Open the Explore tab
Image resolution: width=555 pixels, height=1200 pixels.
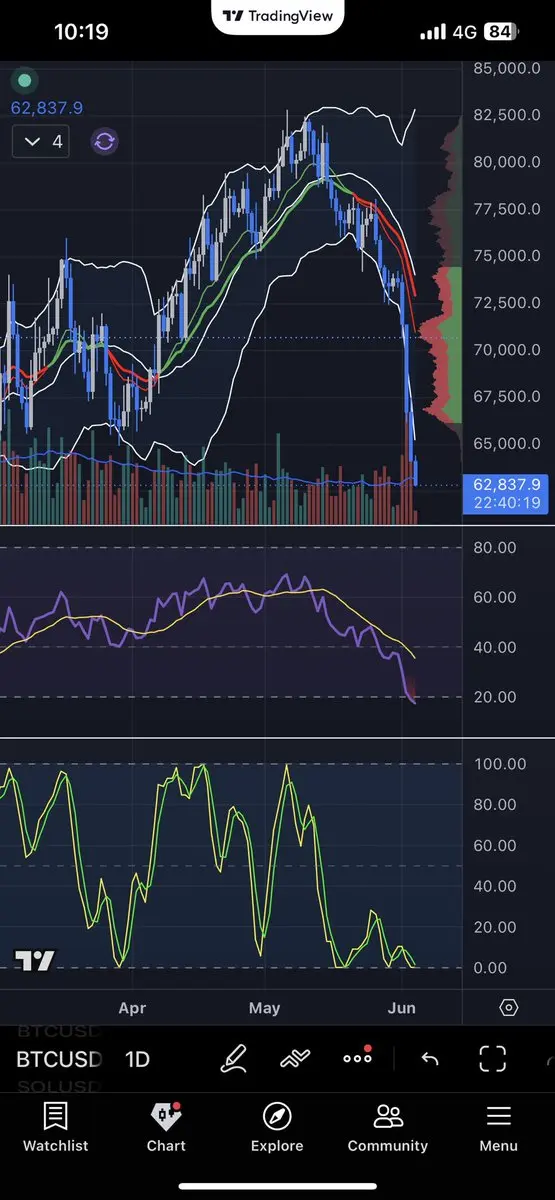click(277, 1127)
